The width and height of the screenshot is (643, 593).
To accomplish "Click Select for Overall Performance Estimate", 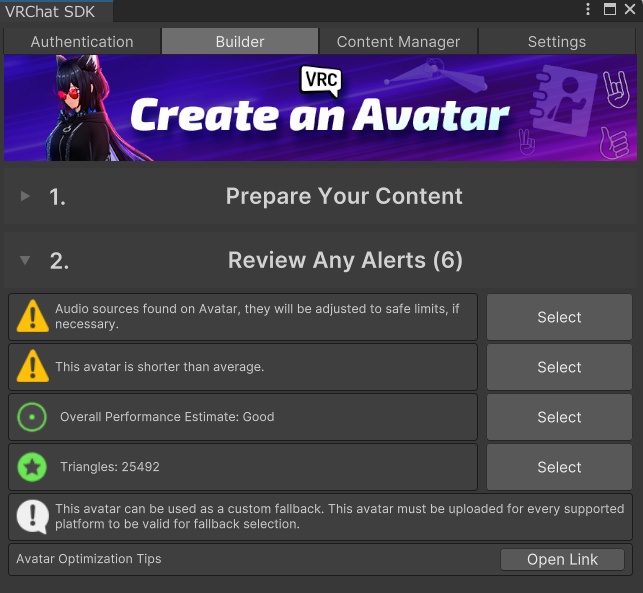I will pos(559,417).
